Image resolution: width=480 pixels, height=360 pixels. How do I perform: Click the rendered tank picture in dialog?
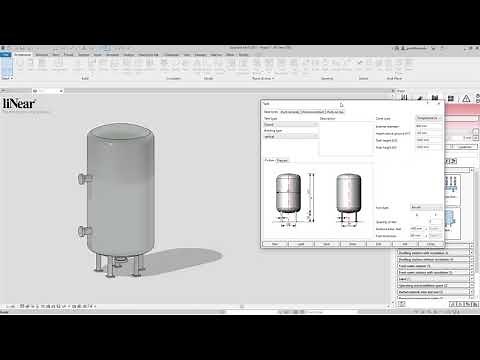[x=348, y=199]
